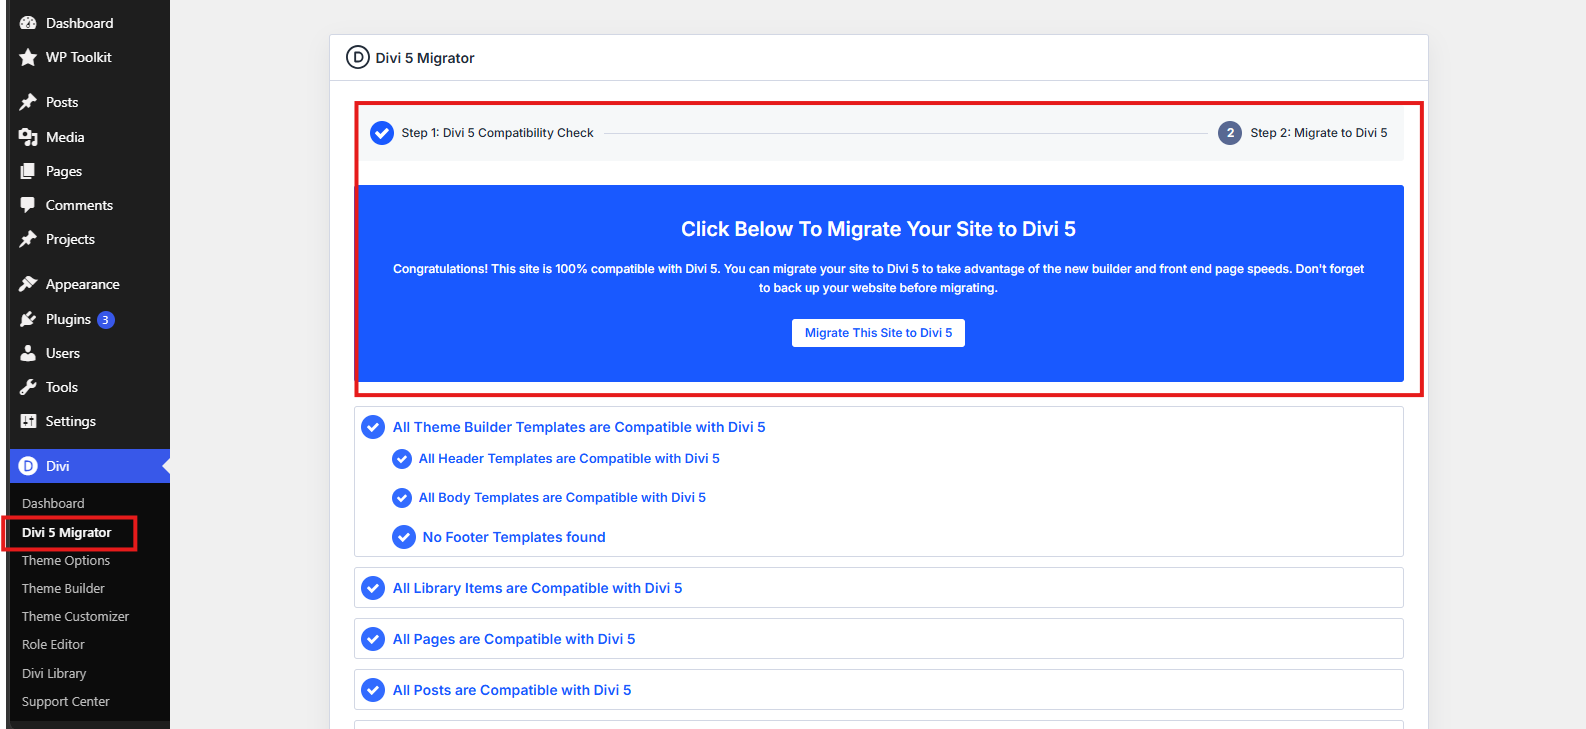Click Step 2: Migrate to Divi 5 label

pyautogui.click(x=1319, y=133)
